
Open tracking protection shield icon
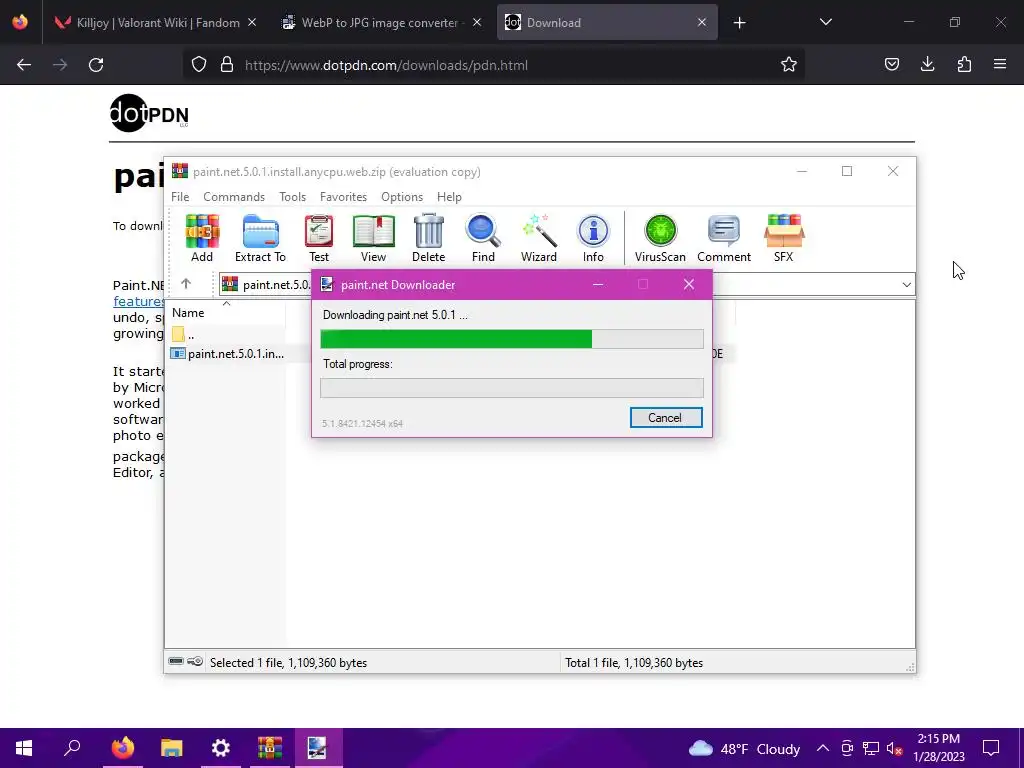[x=199, y=65]
